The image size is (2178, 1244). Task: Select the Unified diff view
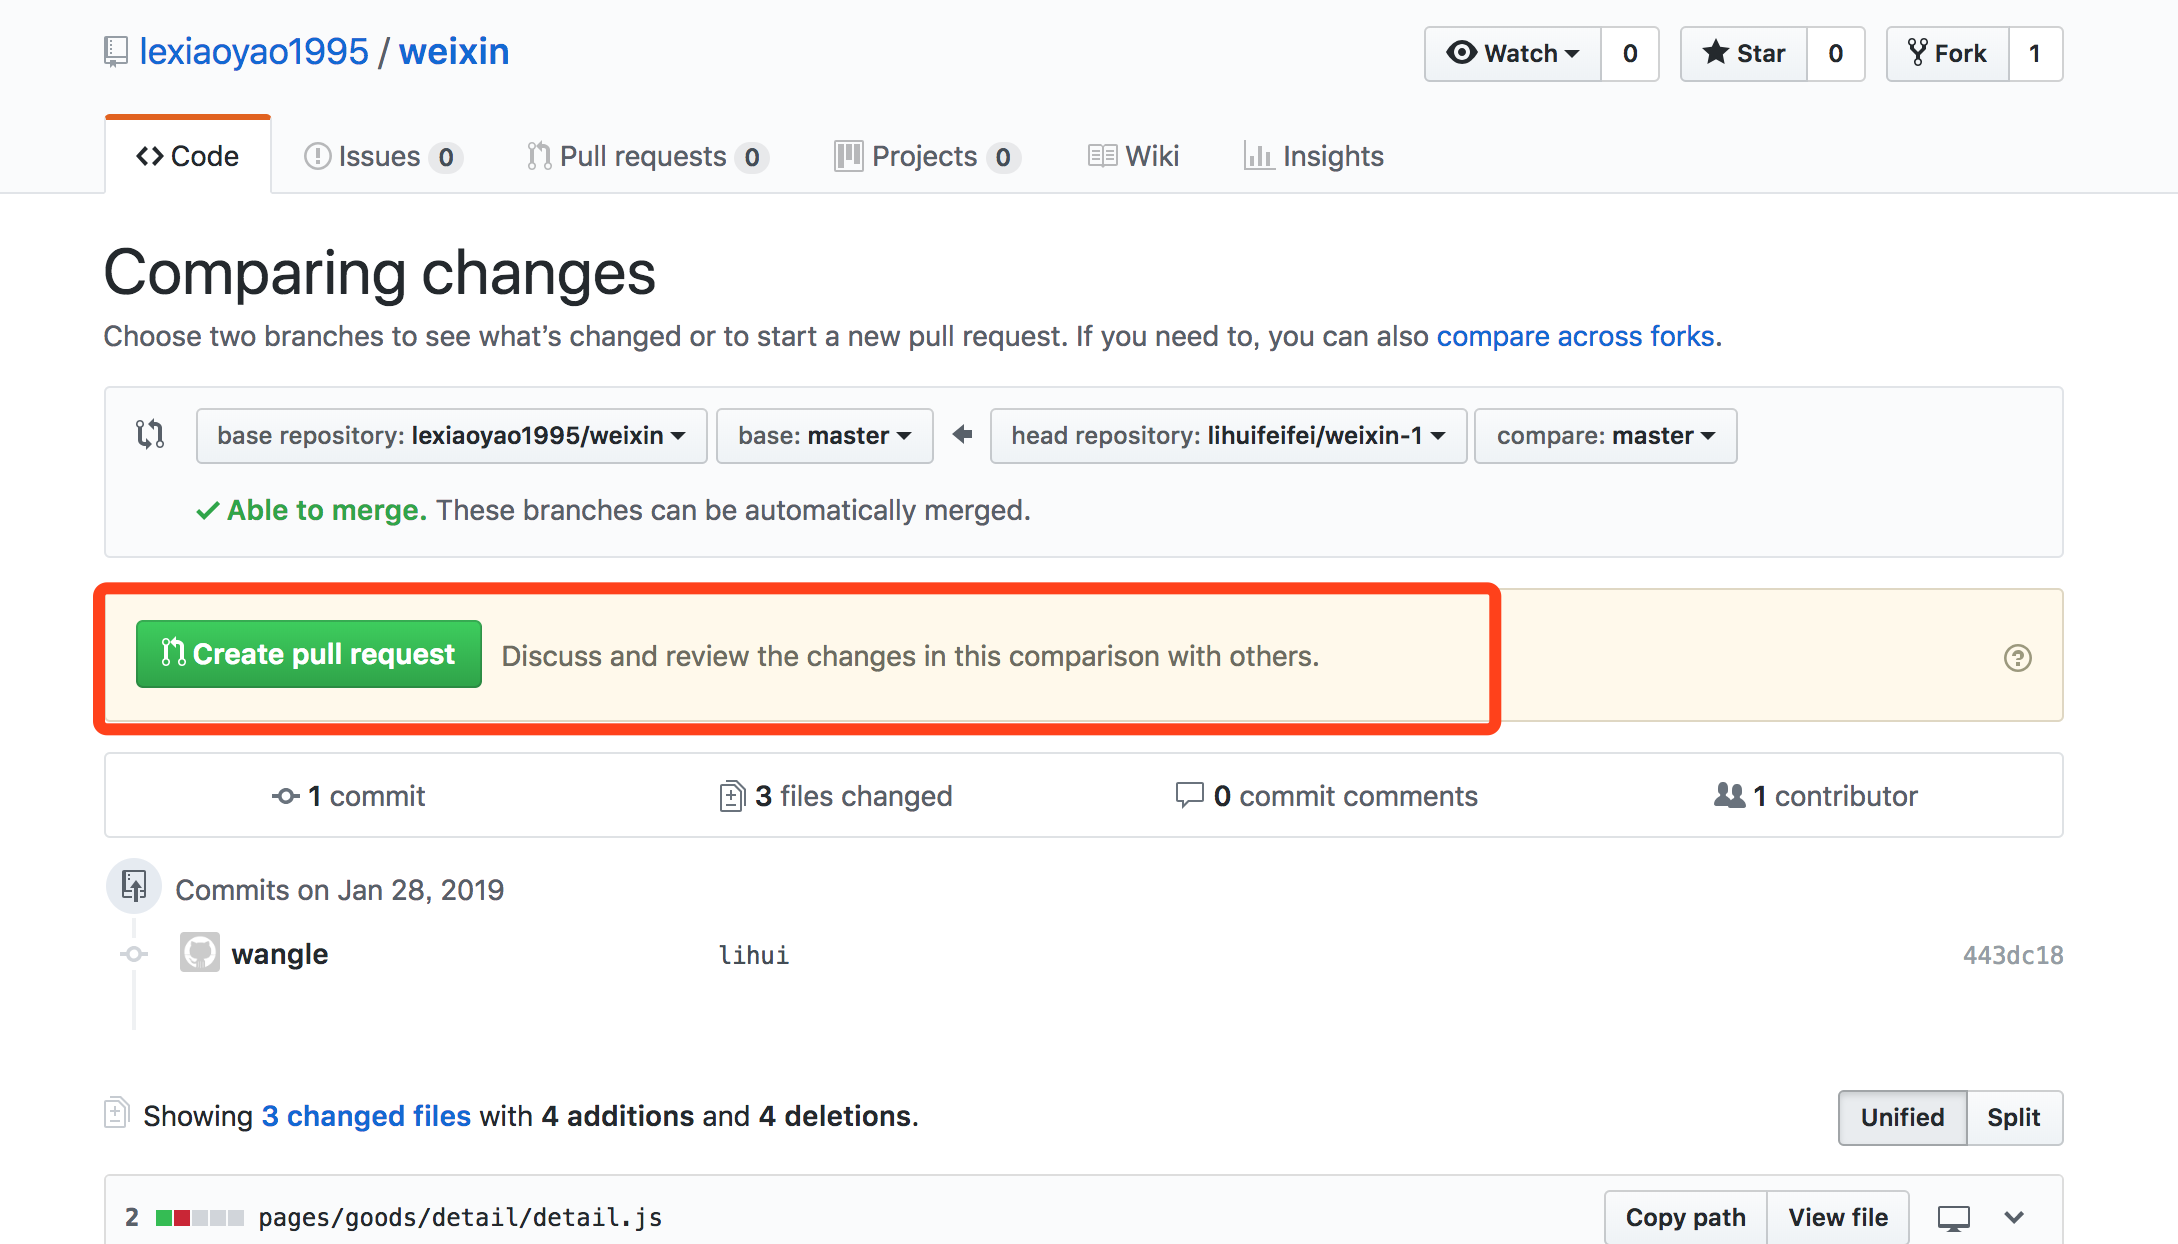coord(1903,1117)
